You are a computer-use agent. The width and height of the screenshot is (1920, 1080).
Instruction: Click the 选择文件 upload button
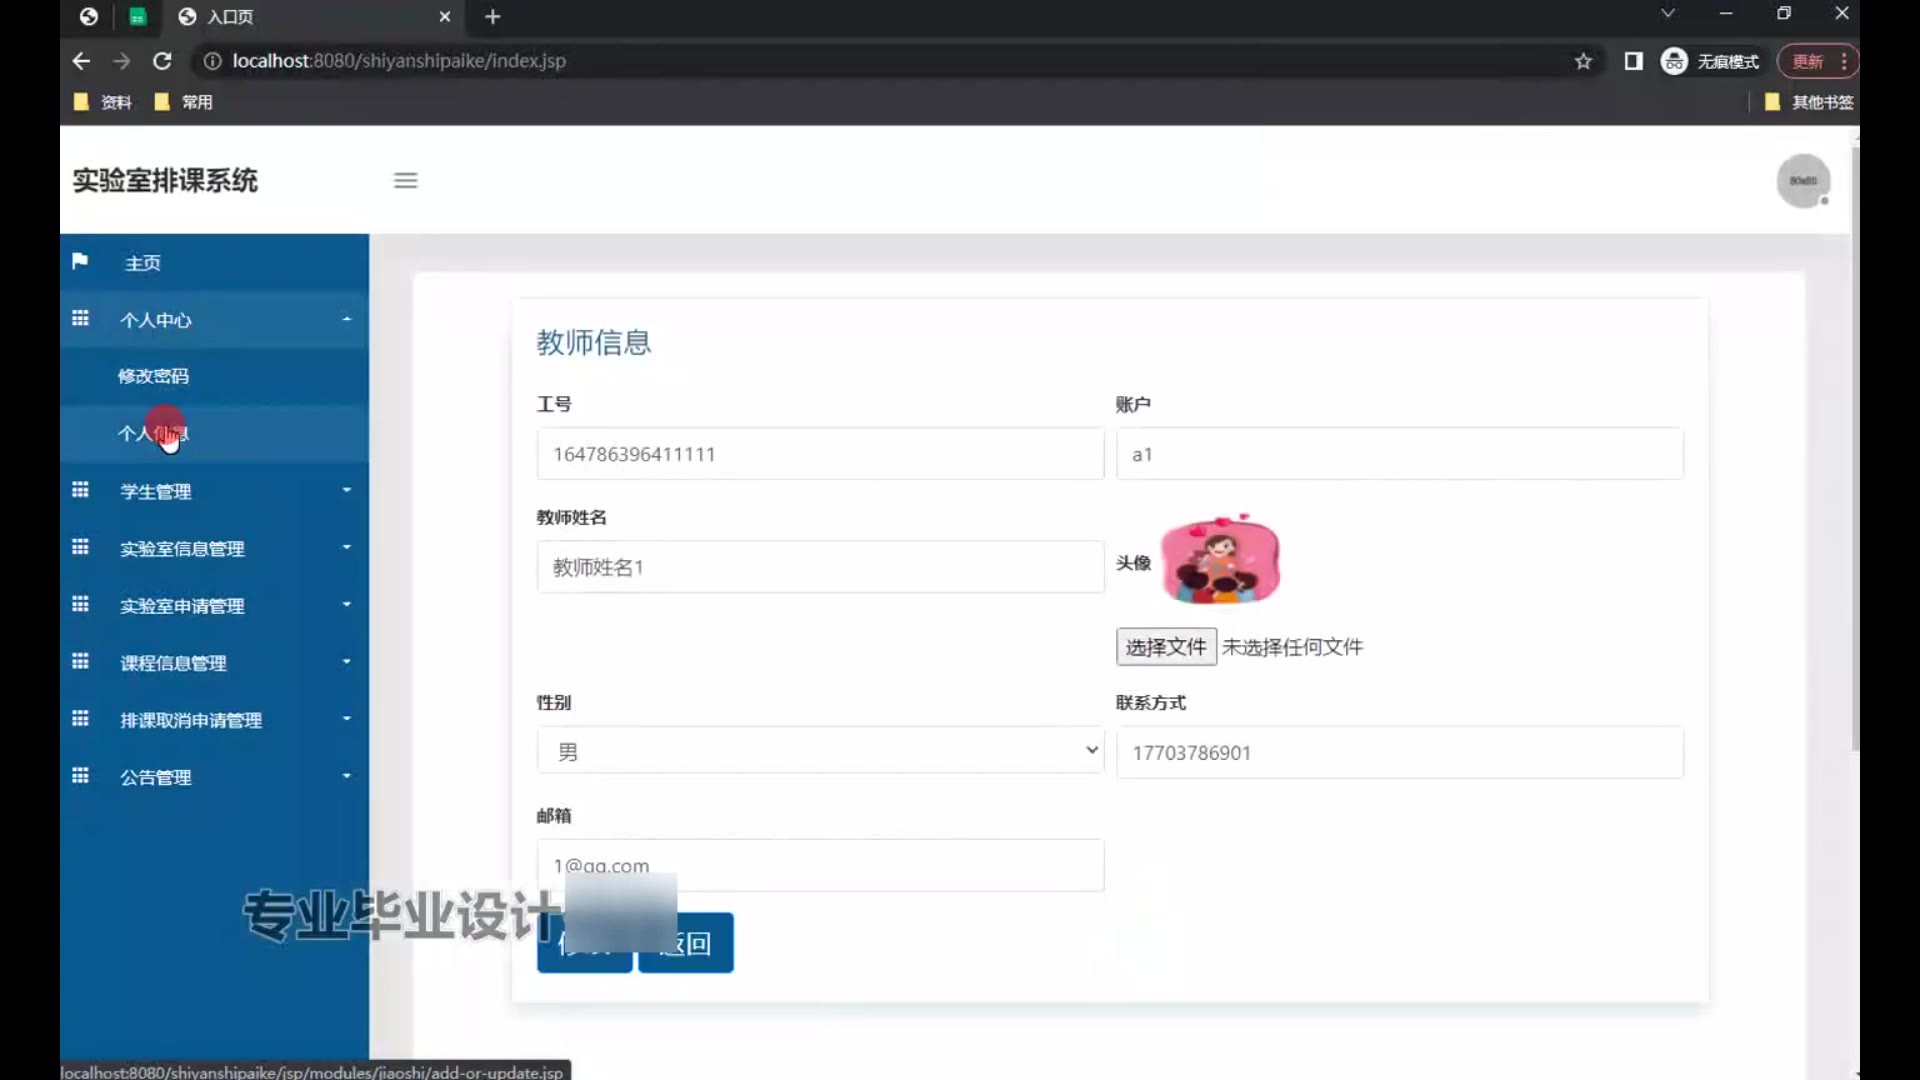pos(1166,647)
